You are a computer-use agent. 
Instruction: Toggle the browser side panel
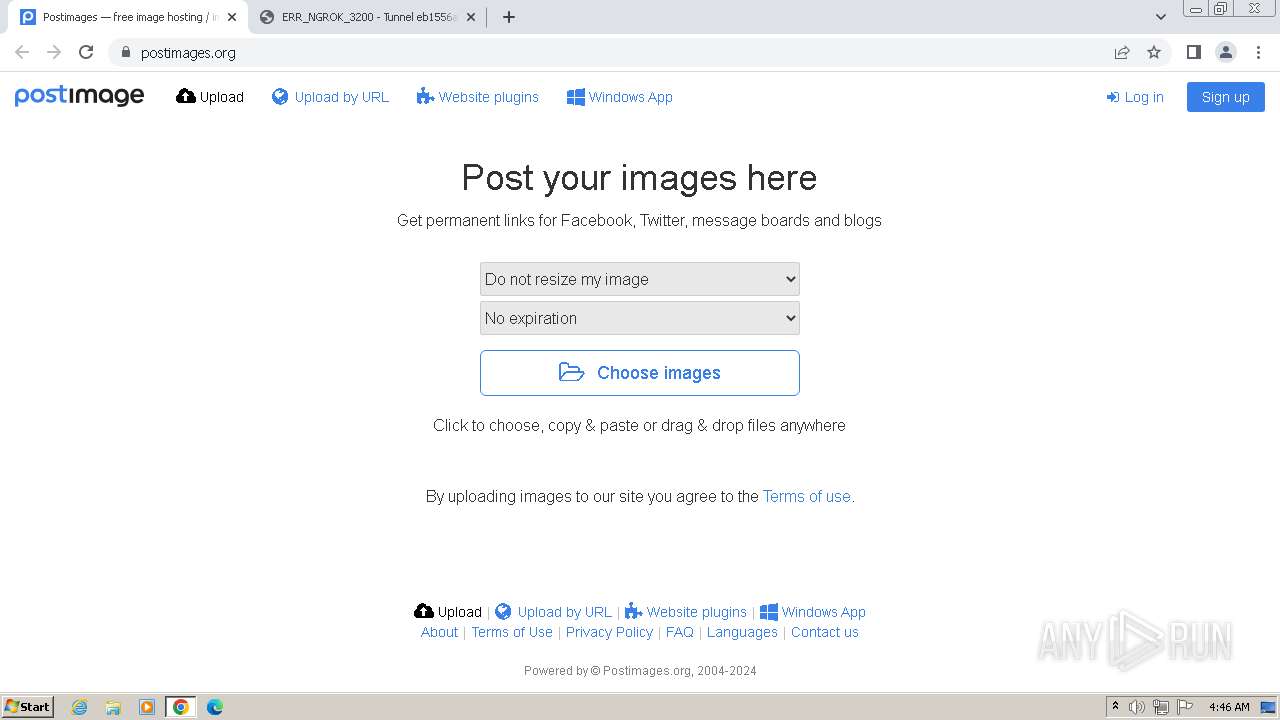point(1194,52)
